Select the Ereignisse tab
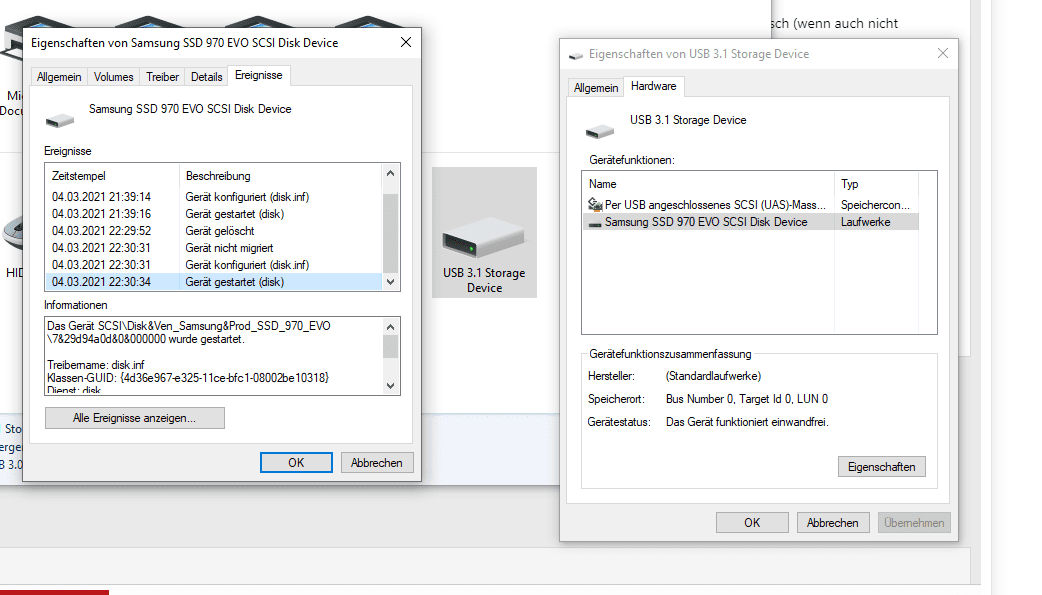 259,75
